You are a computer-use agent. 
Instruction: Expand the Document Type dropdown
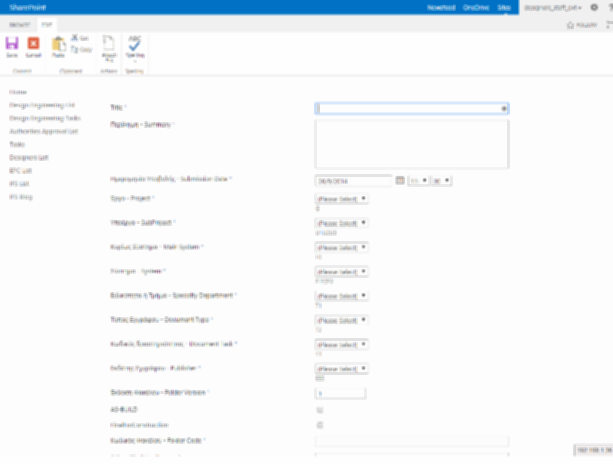[342, 320]
